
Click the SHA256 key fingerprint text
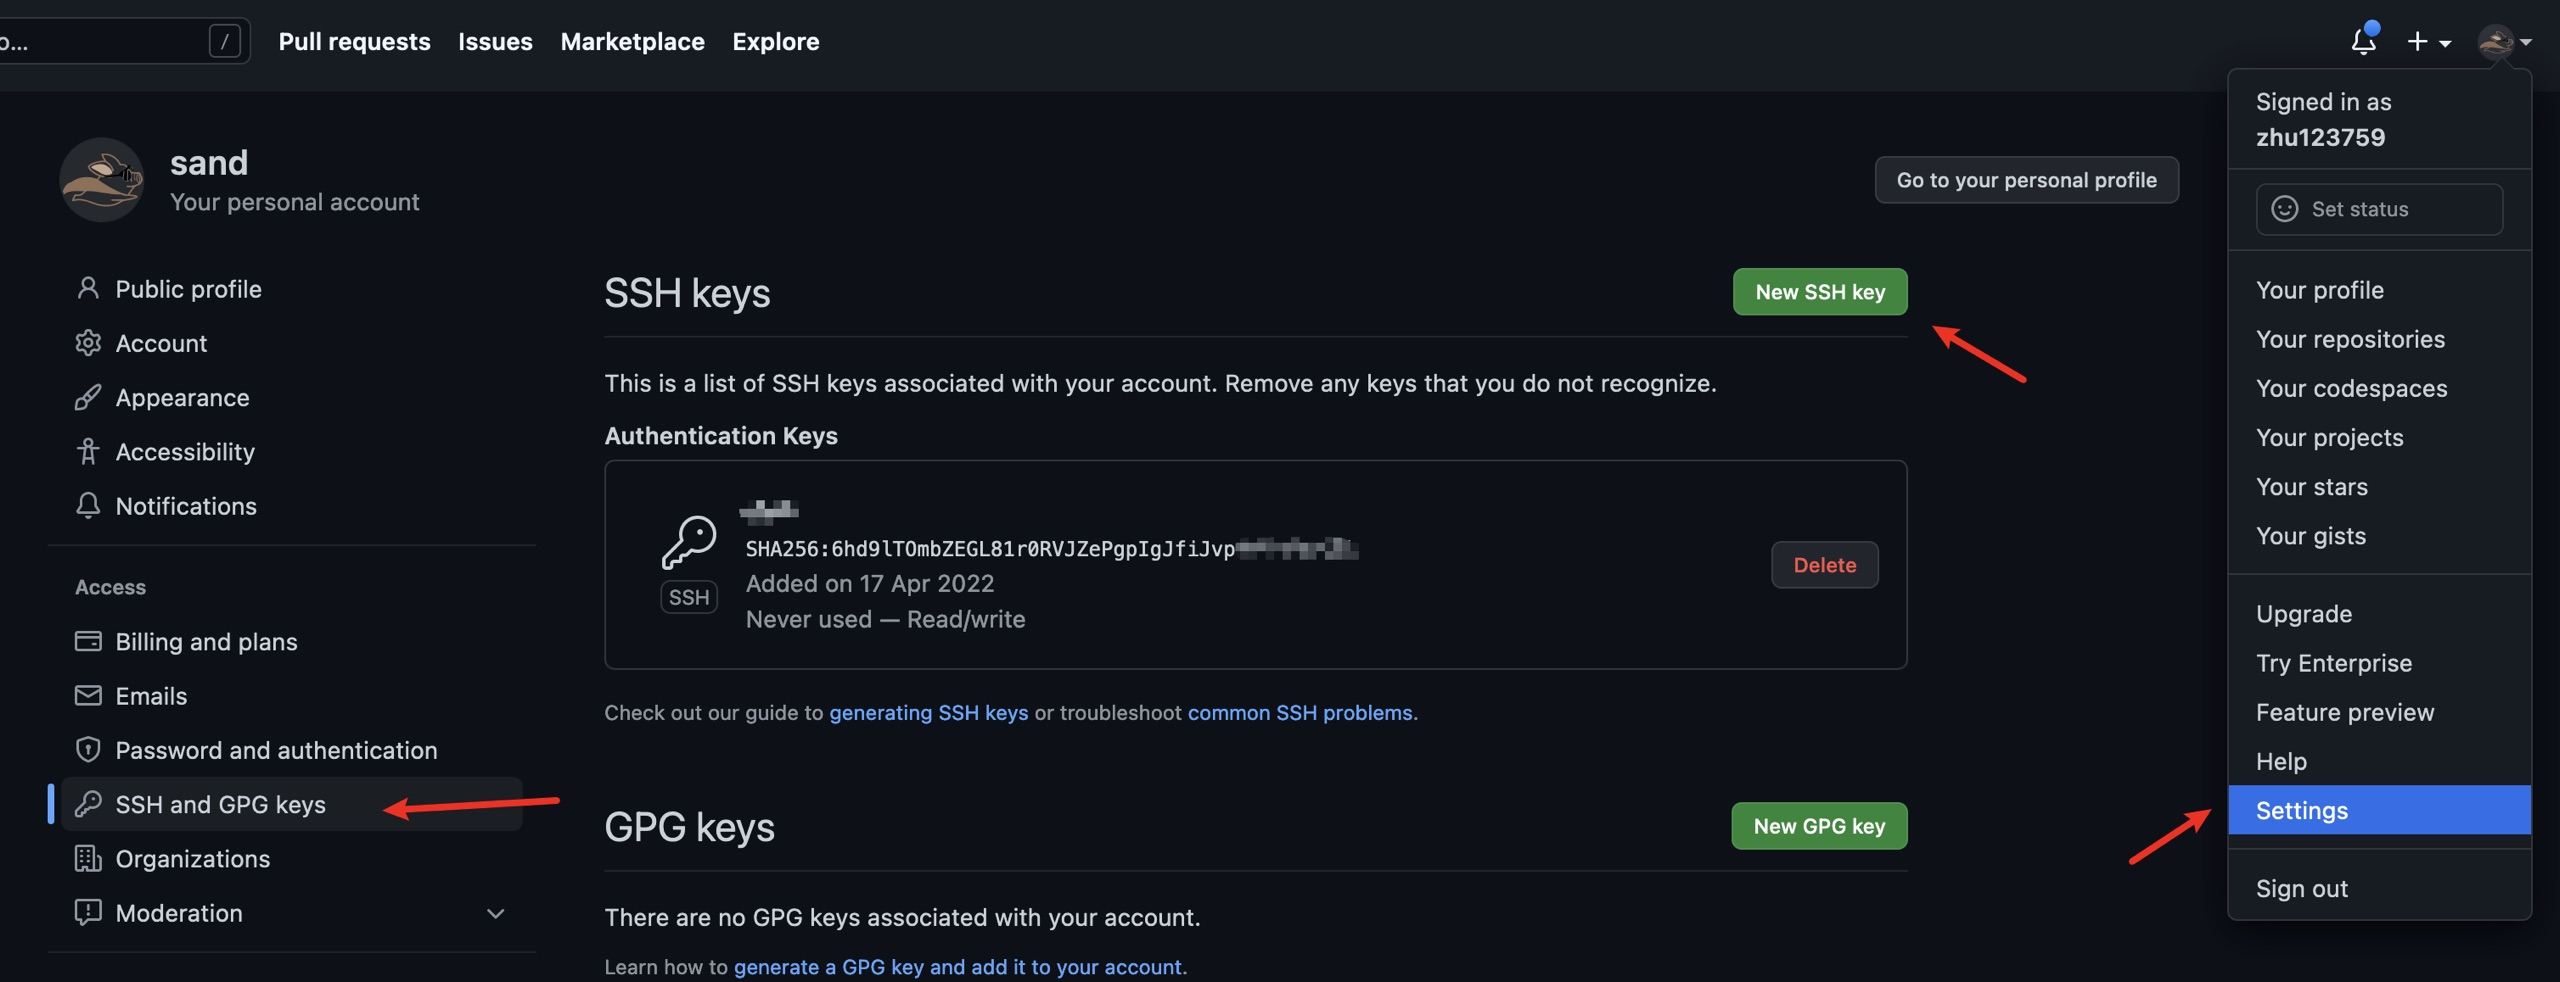(x=1051, y=548)
